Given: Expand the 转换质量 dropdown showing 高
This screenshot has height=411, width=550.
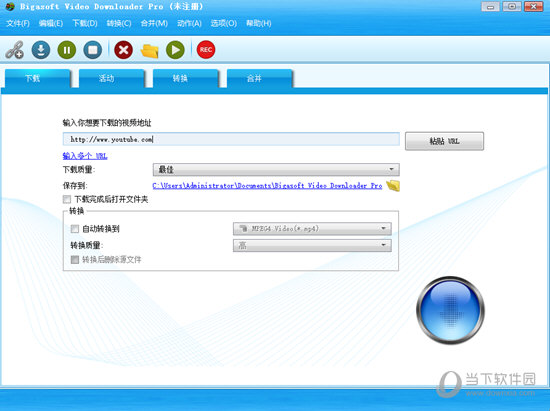Looking at the screenshot, I should click(312, 245).
